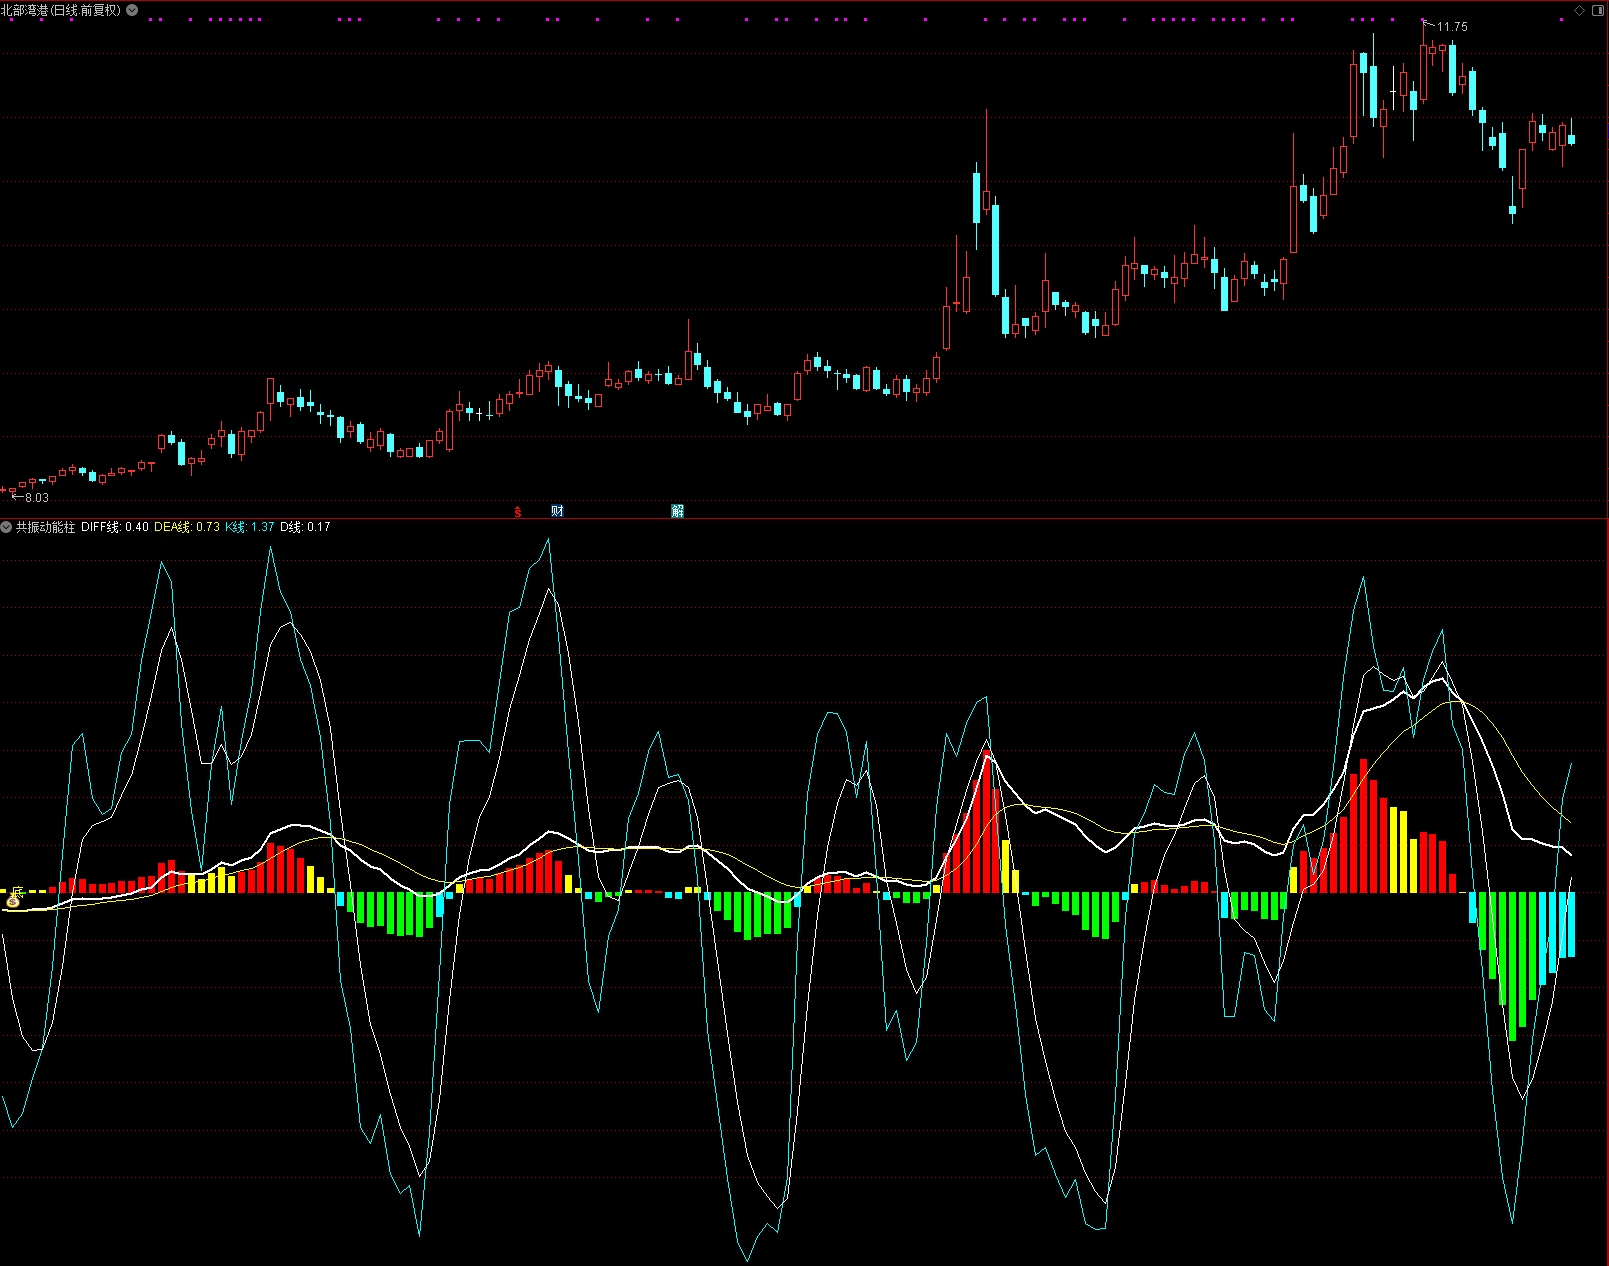Open the dropdown beside 北部湾港 chart title
This screenshot has height=1266, width=1609.
132,10
